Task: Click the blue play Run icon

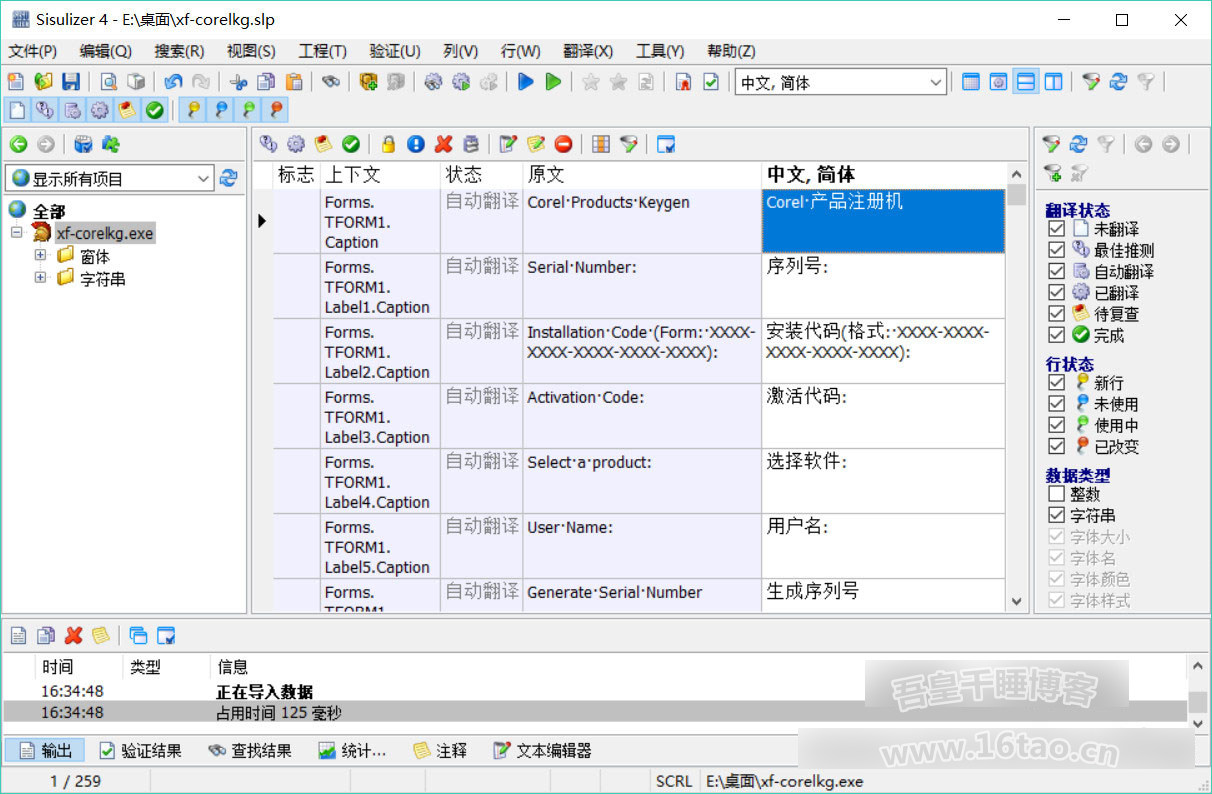Action: click(526, 82)
